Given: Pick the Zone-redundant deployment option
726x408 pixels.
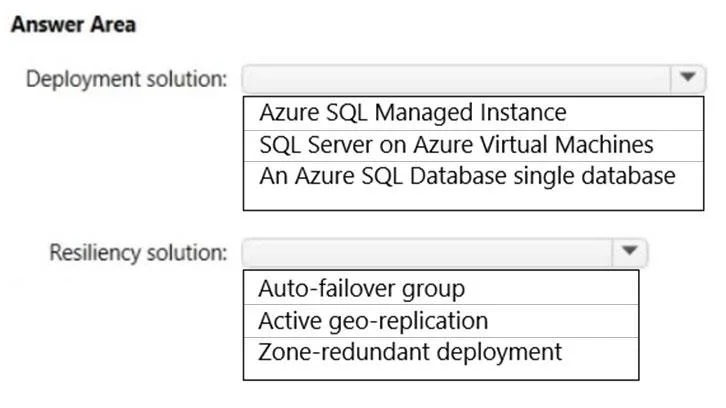Looking at the screenshot, I should tap(441, 352).
